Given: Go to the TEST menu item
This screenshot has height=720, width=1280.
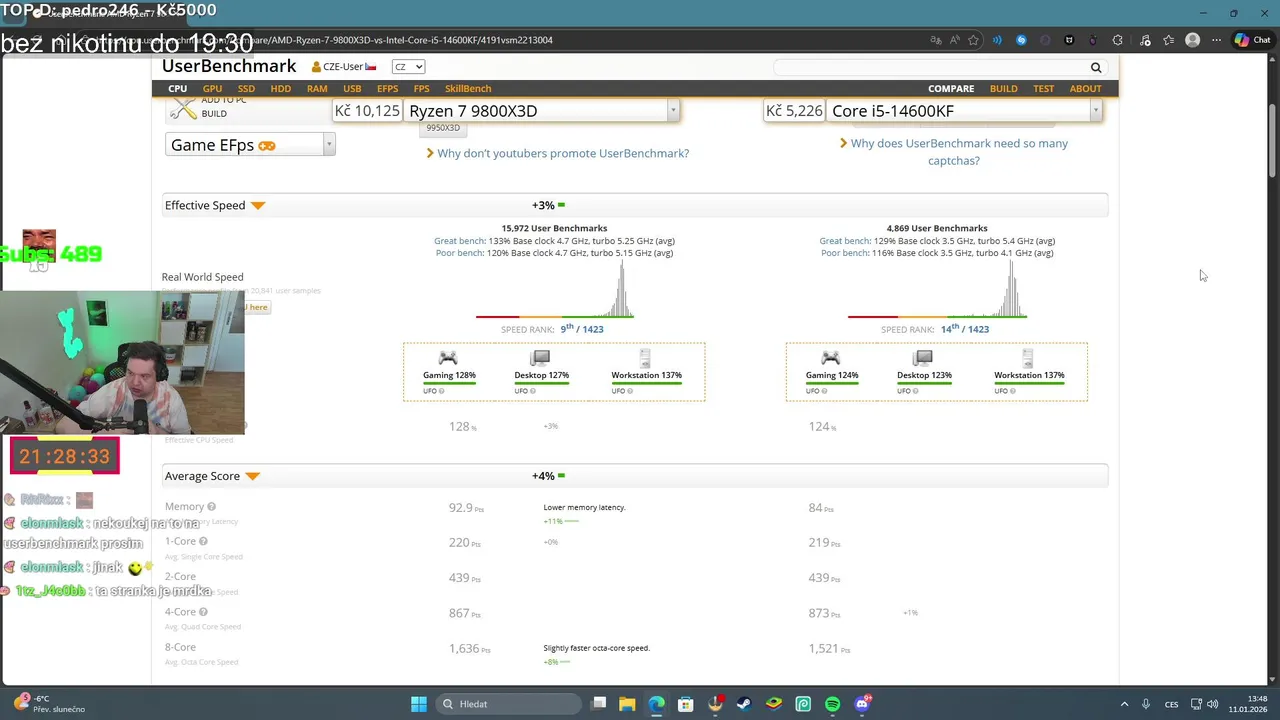Looking at the screenshot, I should click(1043, 89).
